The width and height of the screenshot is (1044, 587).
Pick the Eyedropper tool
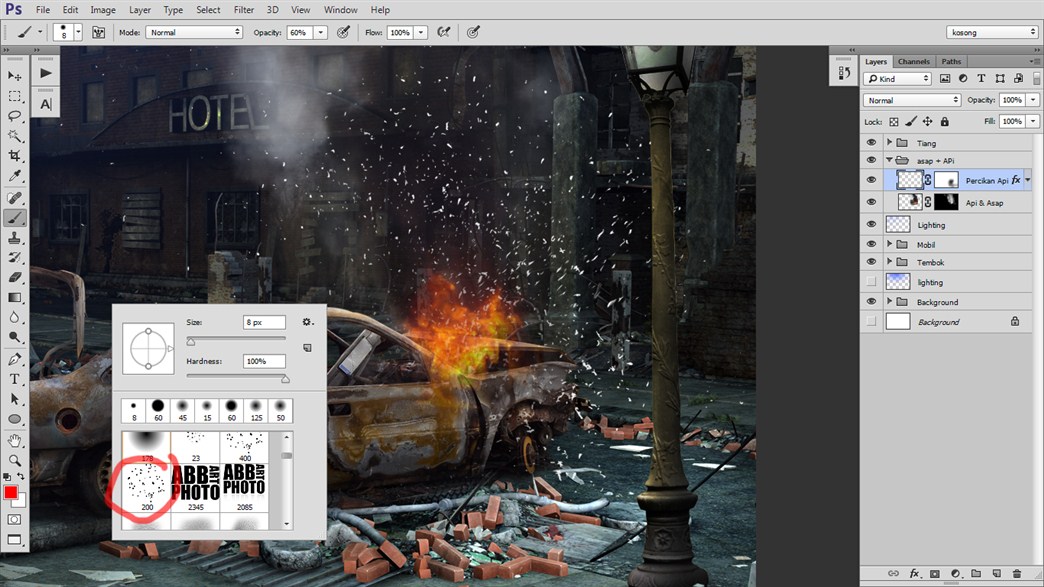(x=15, y=176)
